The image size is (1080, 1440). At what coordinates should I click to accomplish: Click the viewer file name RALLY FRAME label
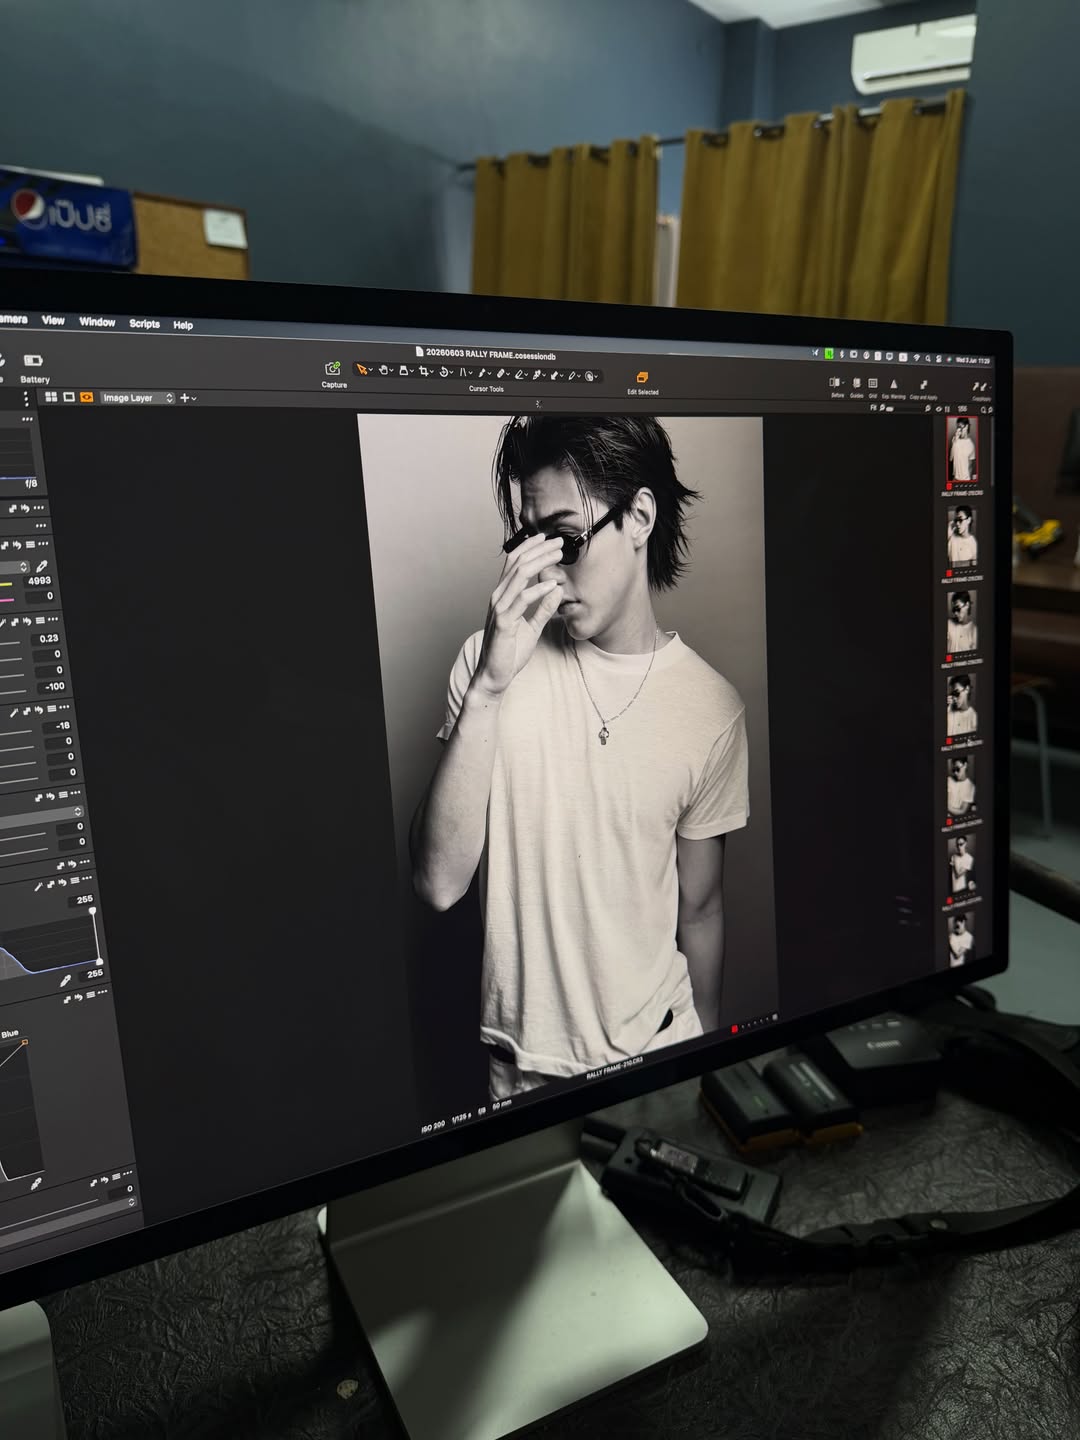click(x=615, y=1068)
